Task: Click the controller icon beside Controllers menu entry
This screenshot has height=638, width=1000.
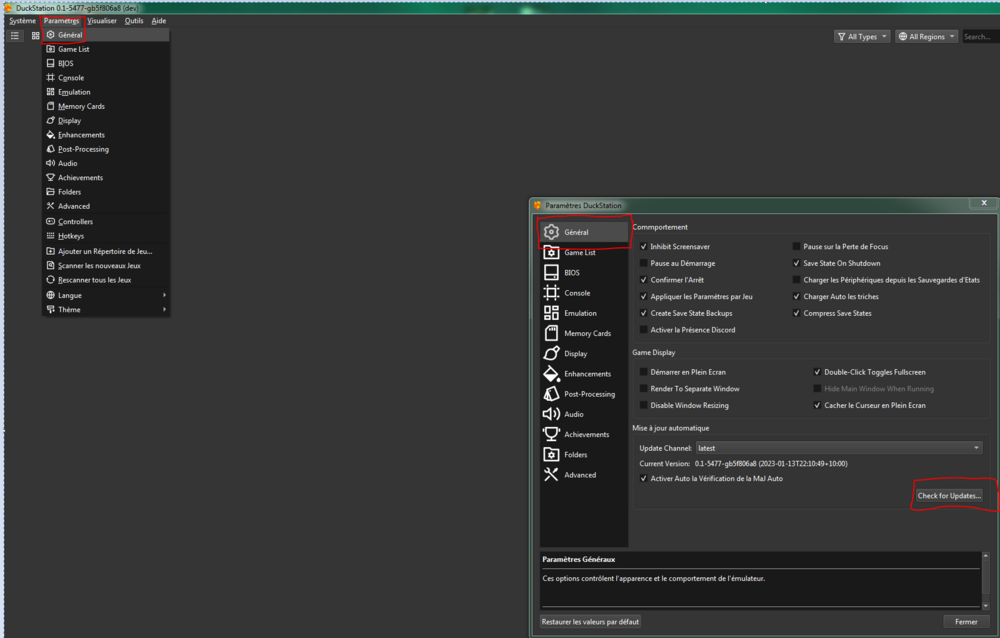Action: [x=50, y=221]
